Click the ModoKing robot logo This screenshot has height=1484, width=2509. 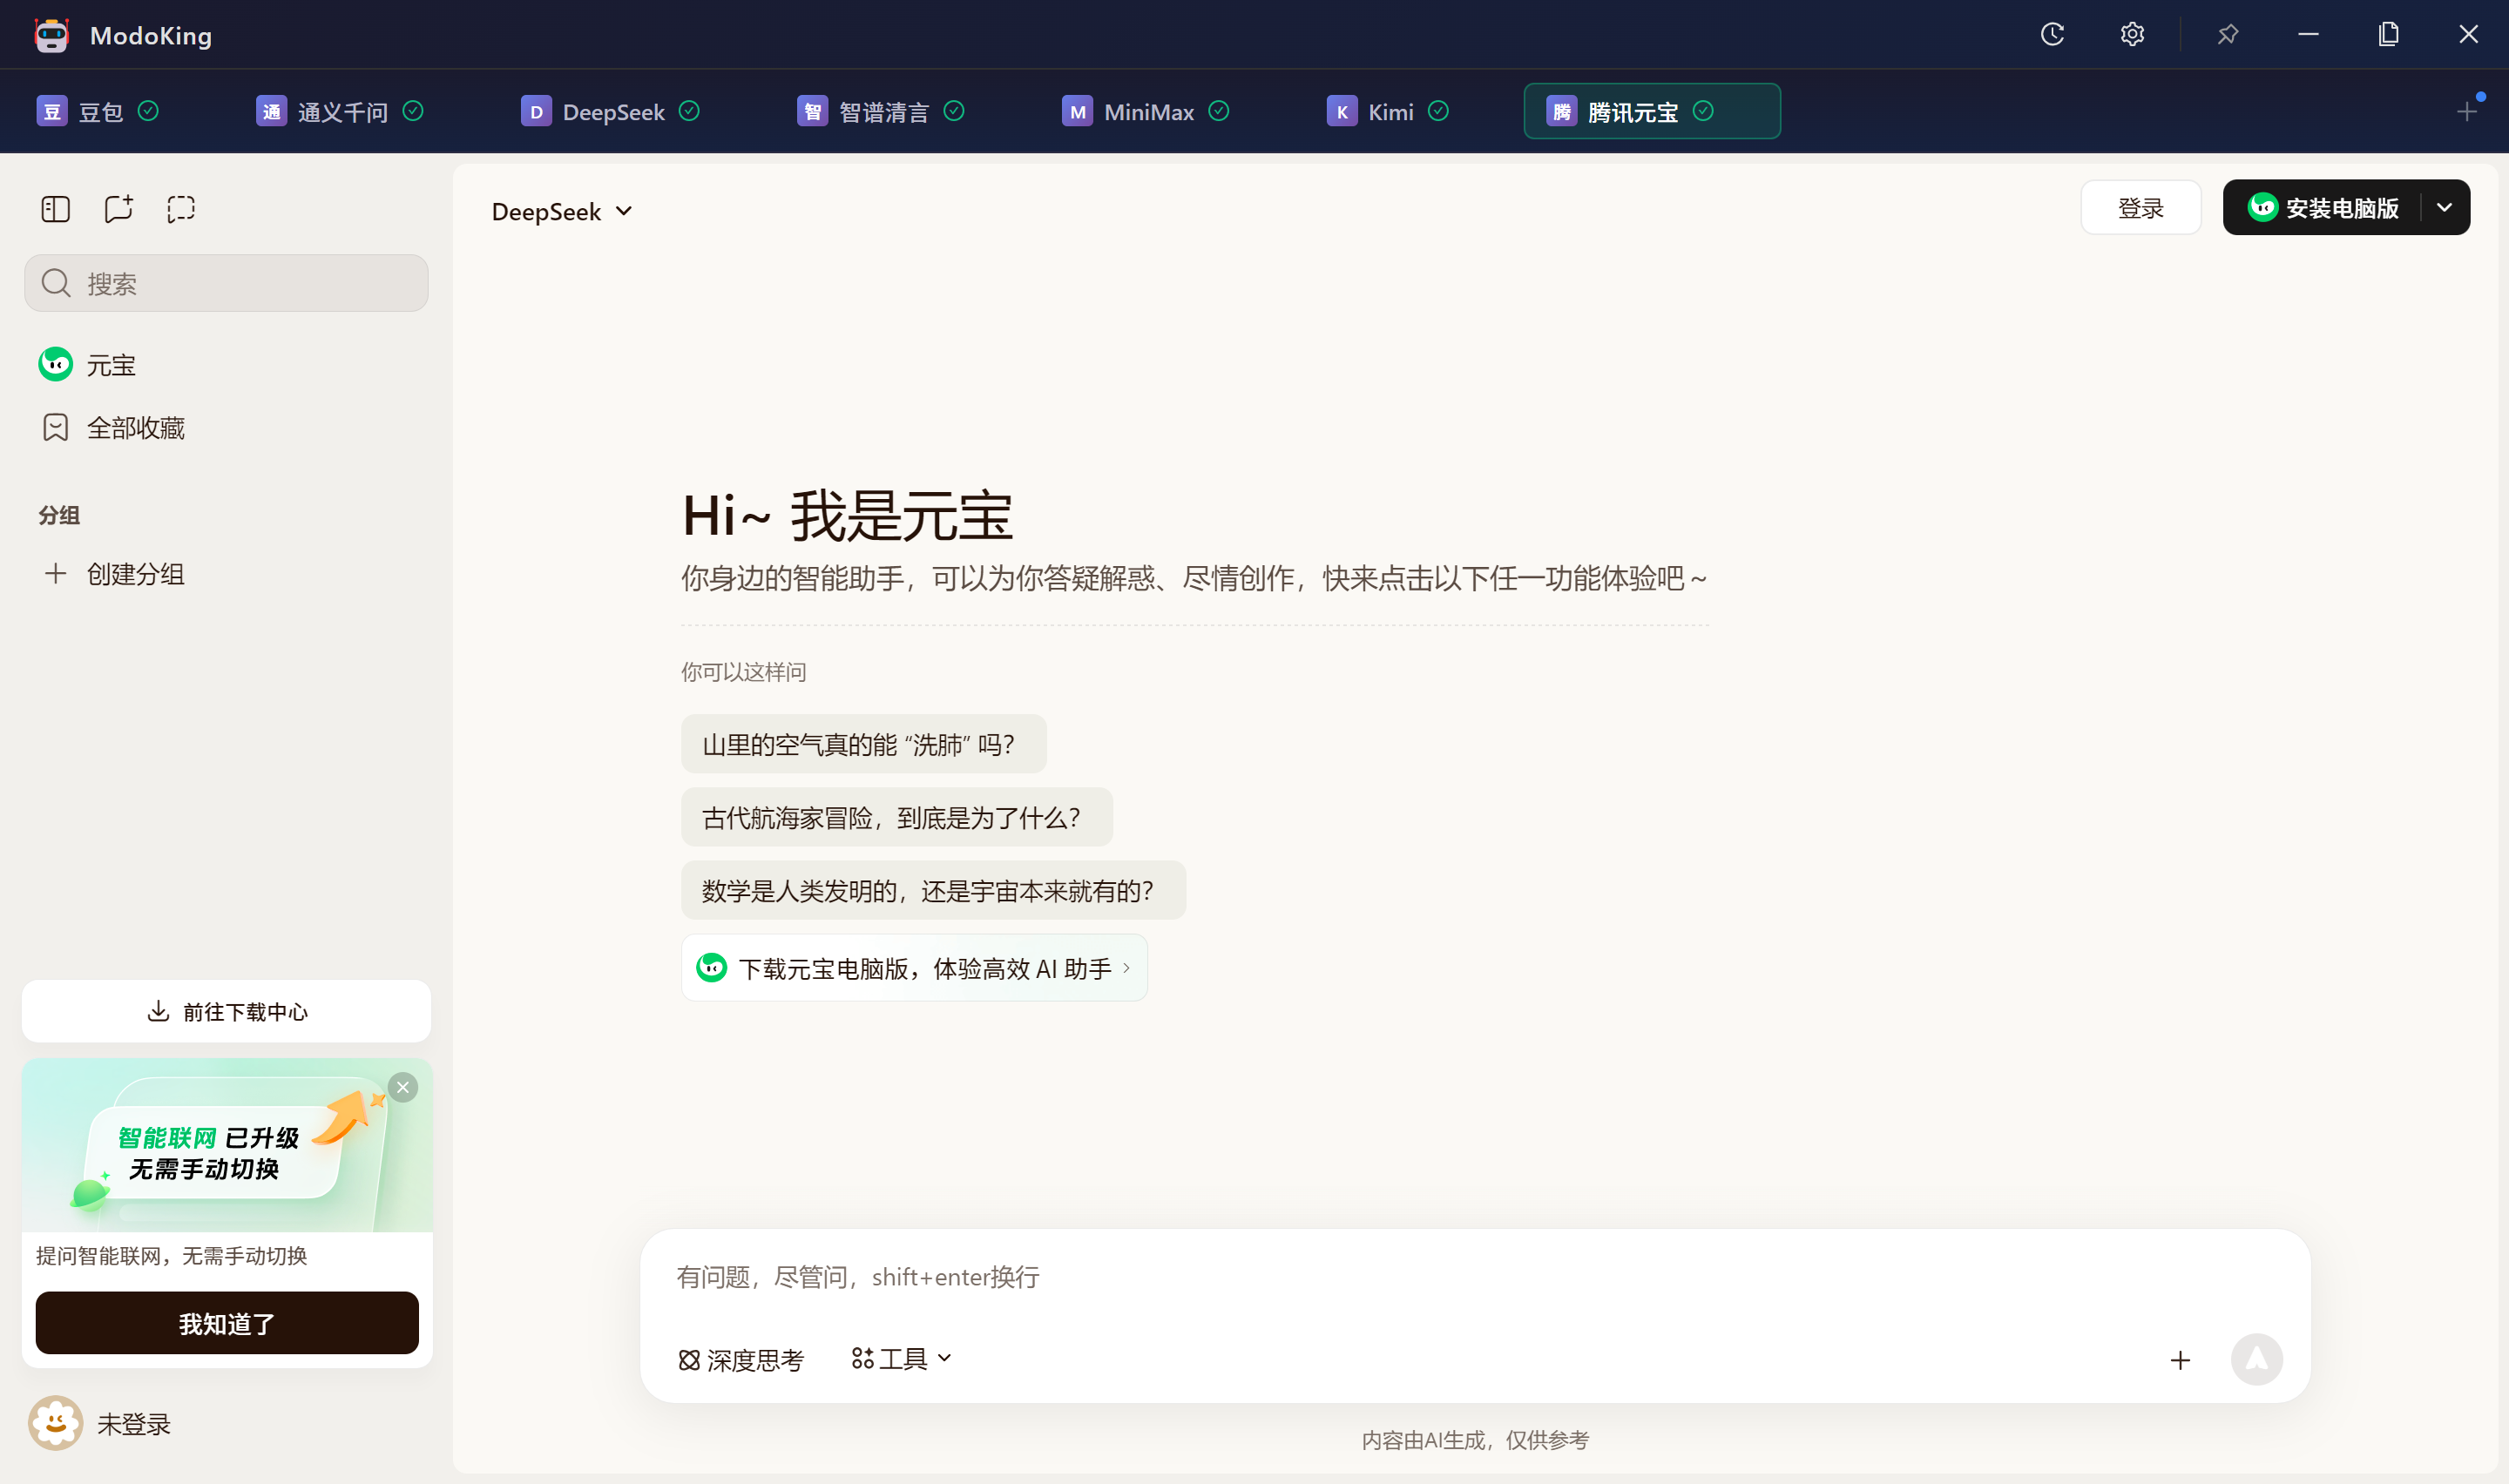[x=52, y=35]
